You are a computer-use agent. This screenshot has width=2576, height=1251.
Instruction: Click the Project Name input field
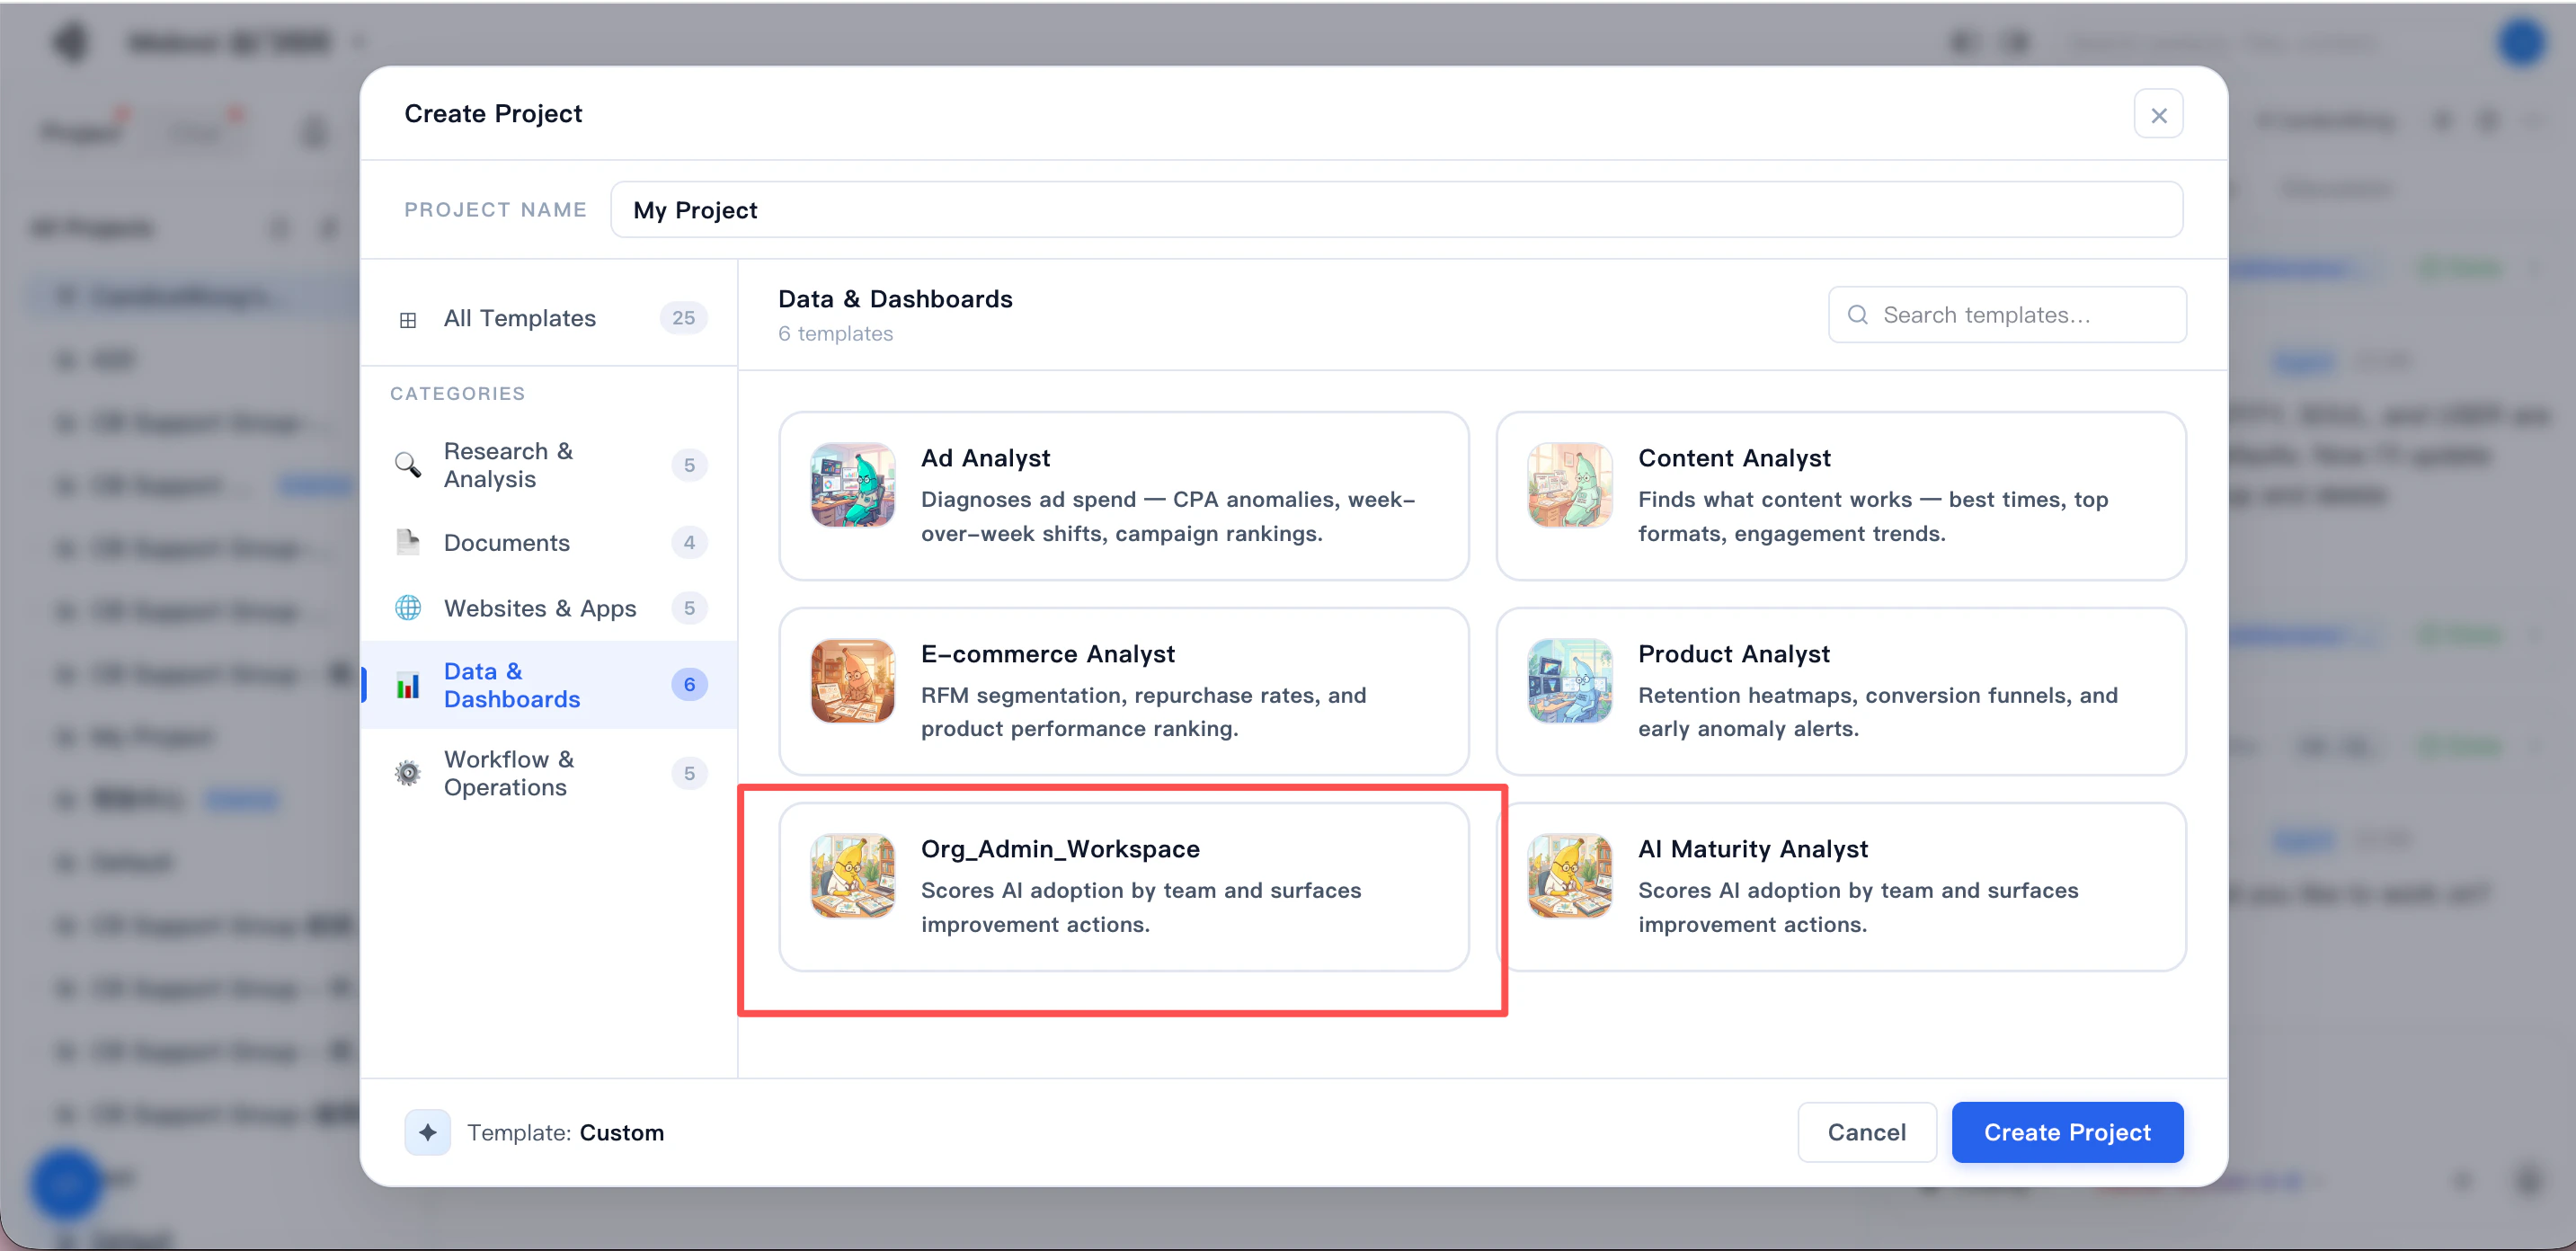coord(1396,210)
